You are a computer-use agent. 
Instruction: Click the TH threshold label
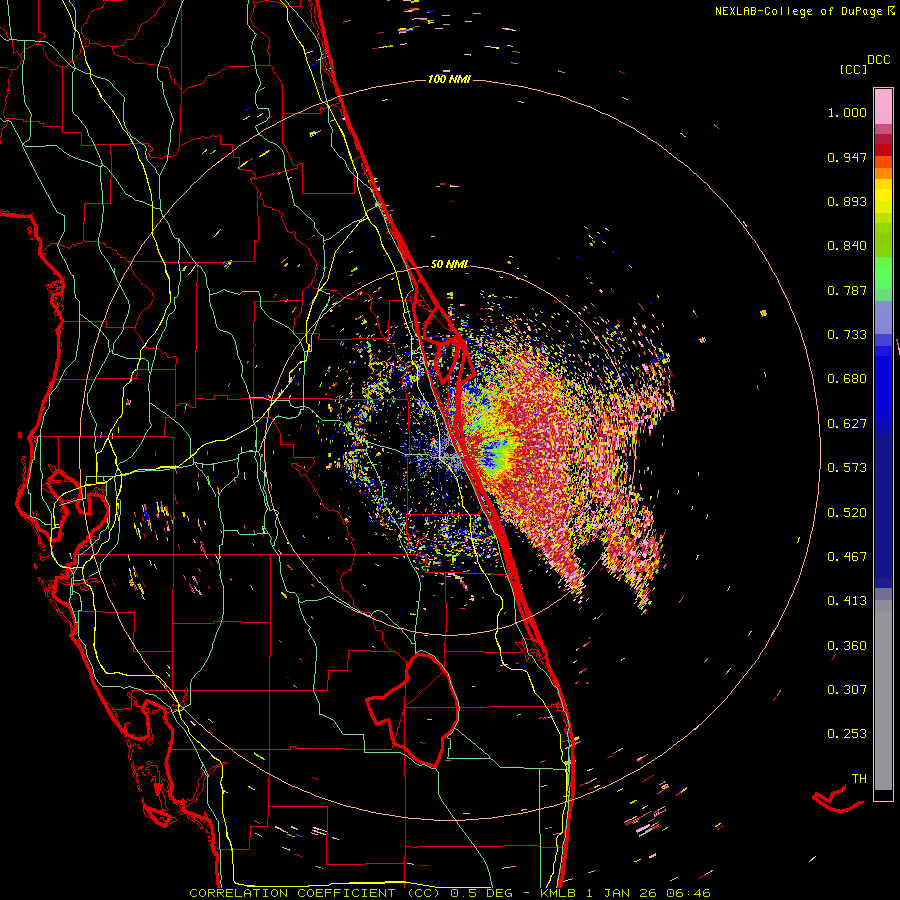coord(859,779)
